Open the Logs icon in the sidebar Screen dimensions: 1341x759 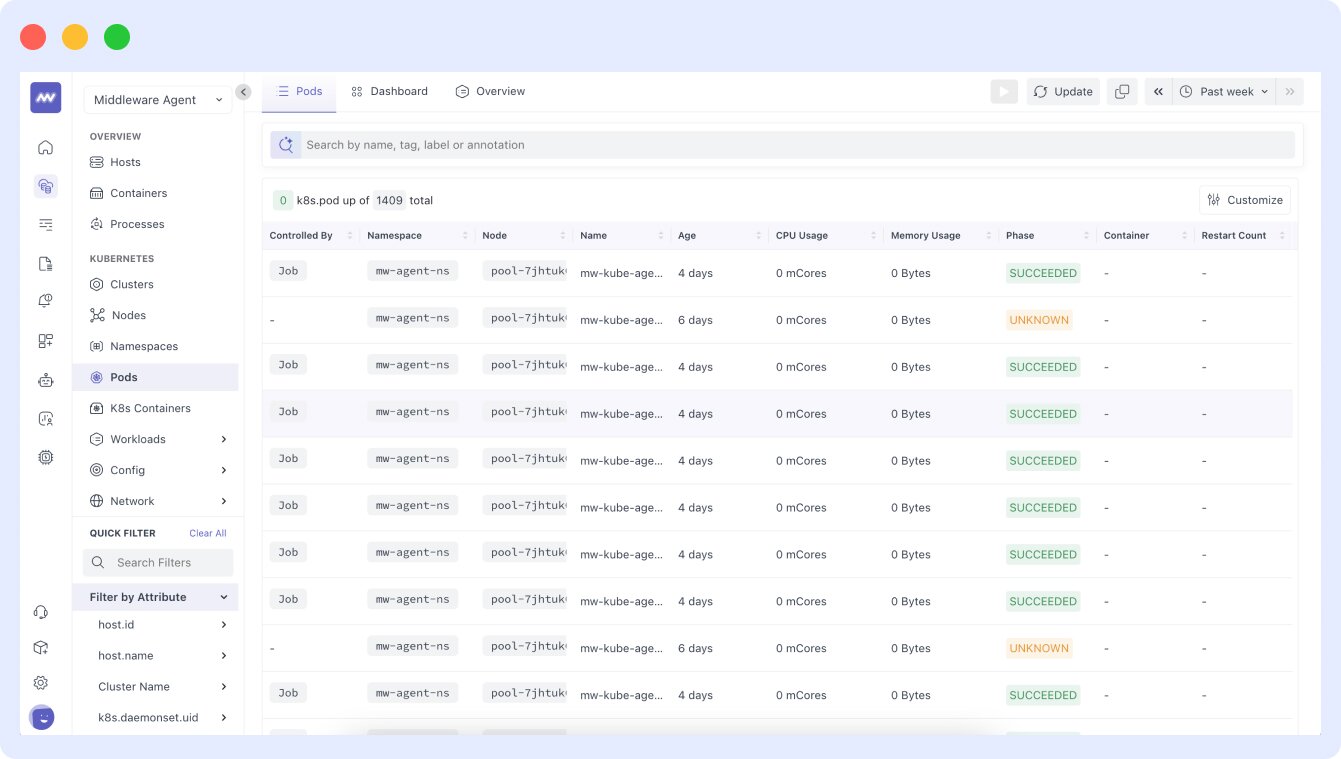45,262
